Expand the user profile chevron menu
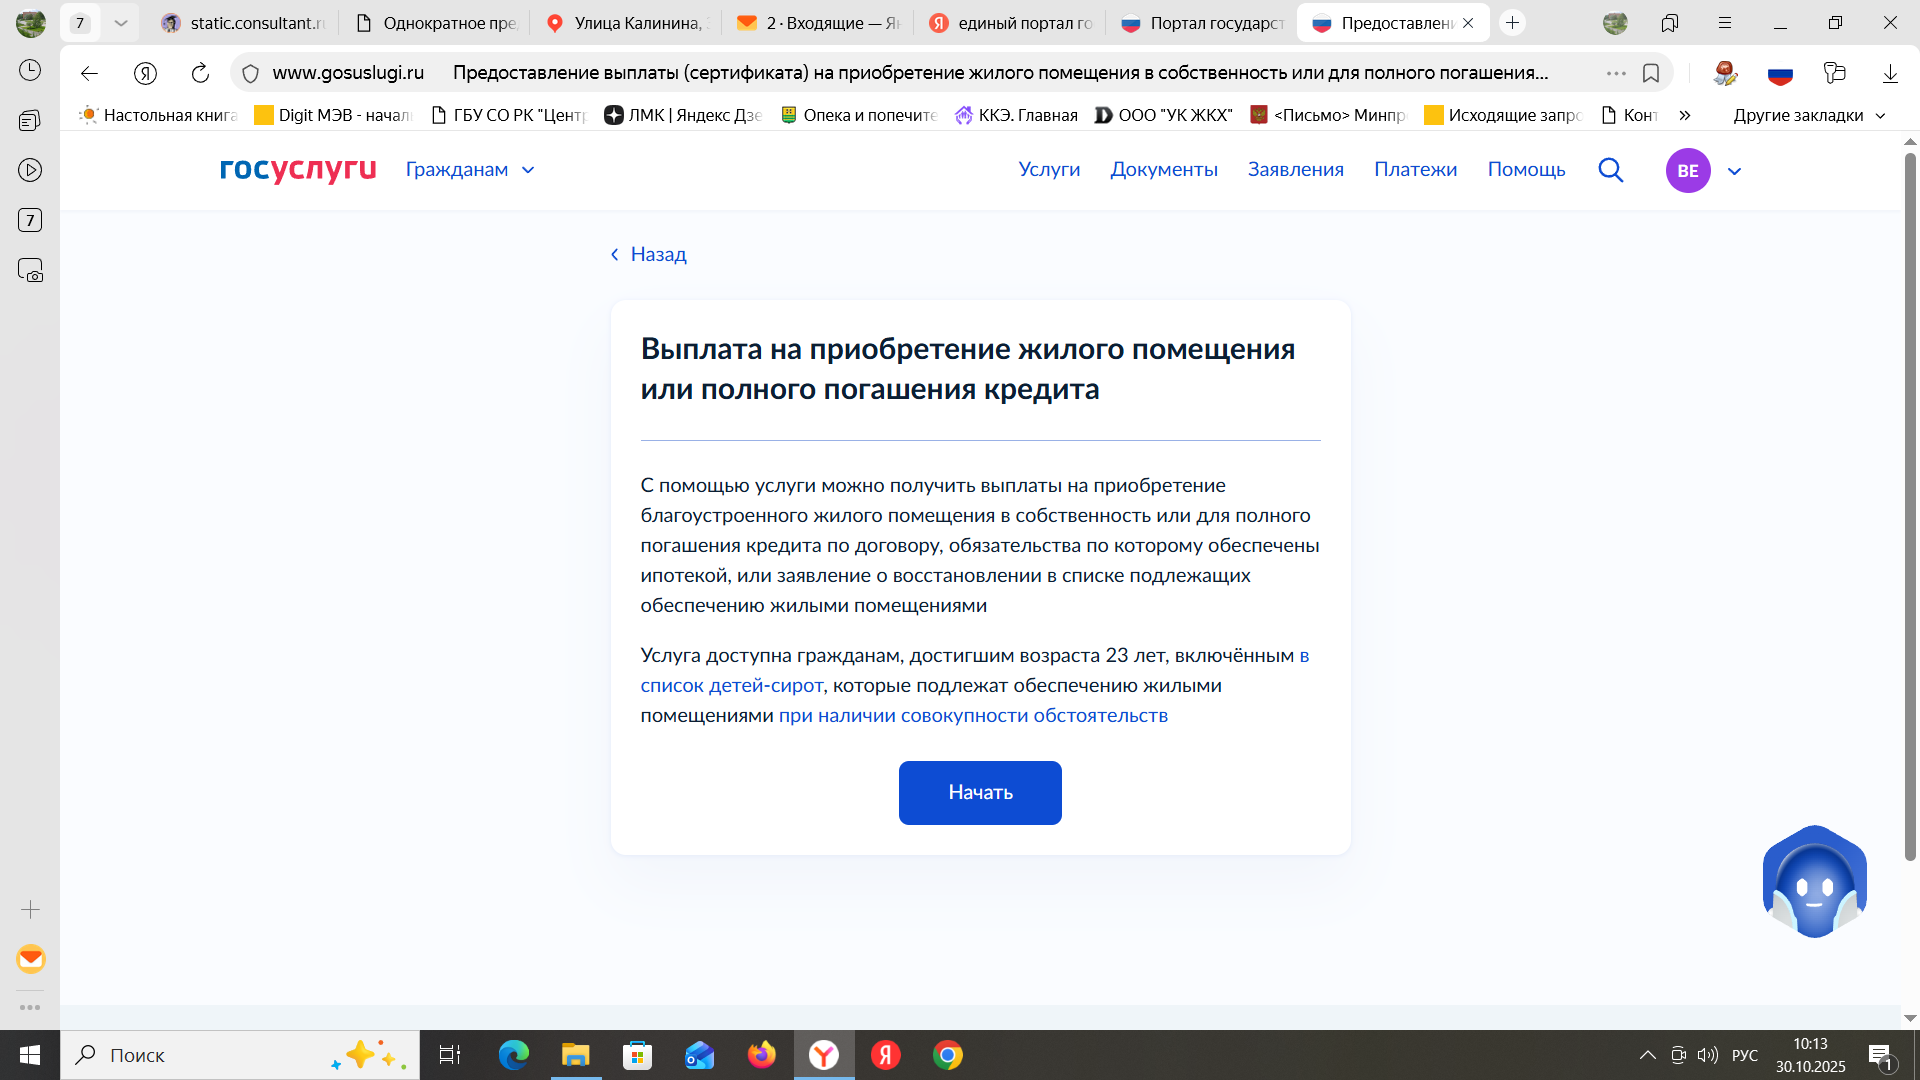The height and width of the screenshot is (1080, 1920). point(1735,171)
